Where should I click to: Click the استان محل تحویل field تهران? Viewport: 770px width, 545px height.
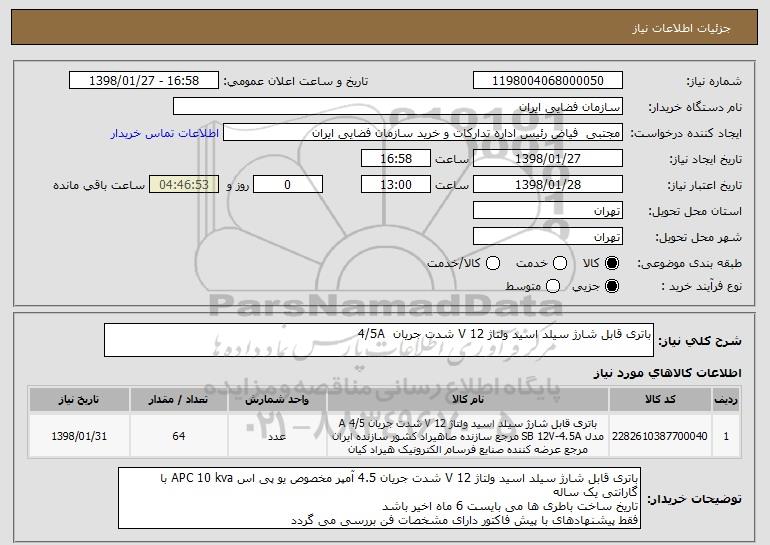tap(548, 211)
